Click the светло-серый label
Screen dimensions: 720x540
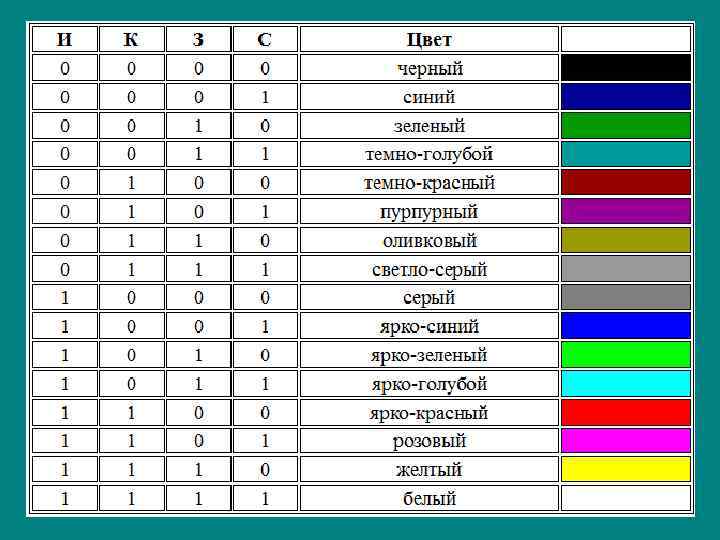[429, 270]
